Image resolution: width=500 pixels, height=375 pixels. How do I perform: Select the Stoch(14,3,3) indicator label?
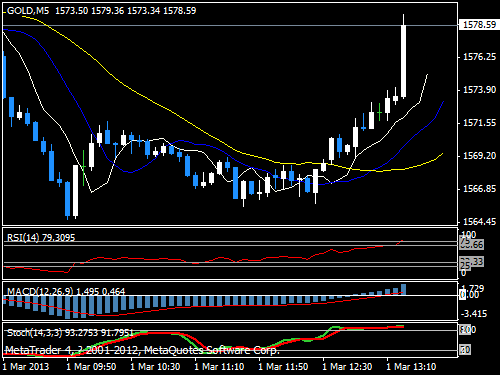70,333
